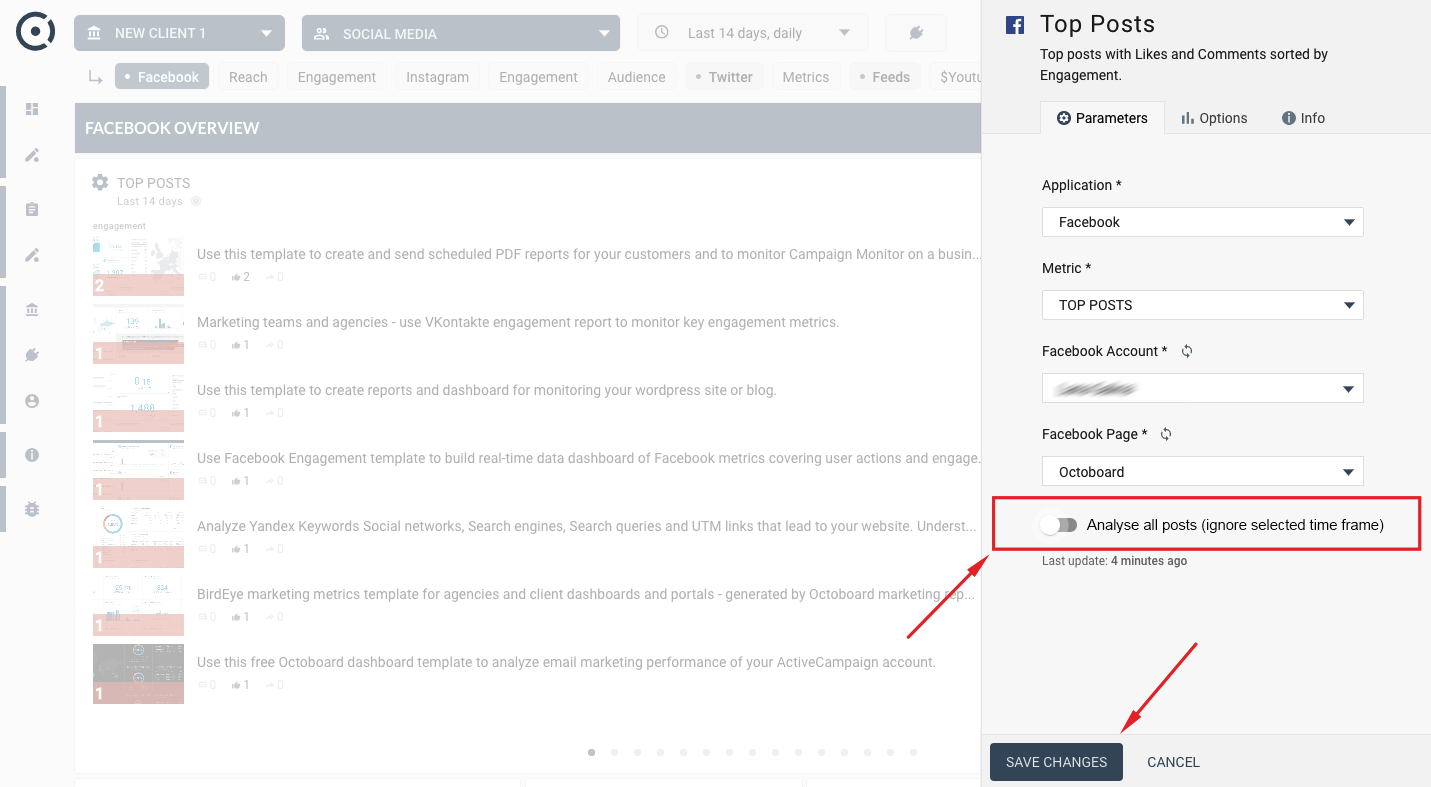Click the gear icon beside TOP POSTS widget
Screen dimensions: 1431x787
[100, 183]
